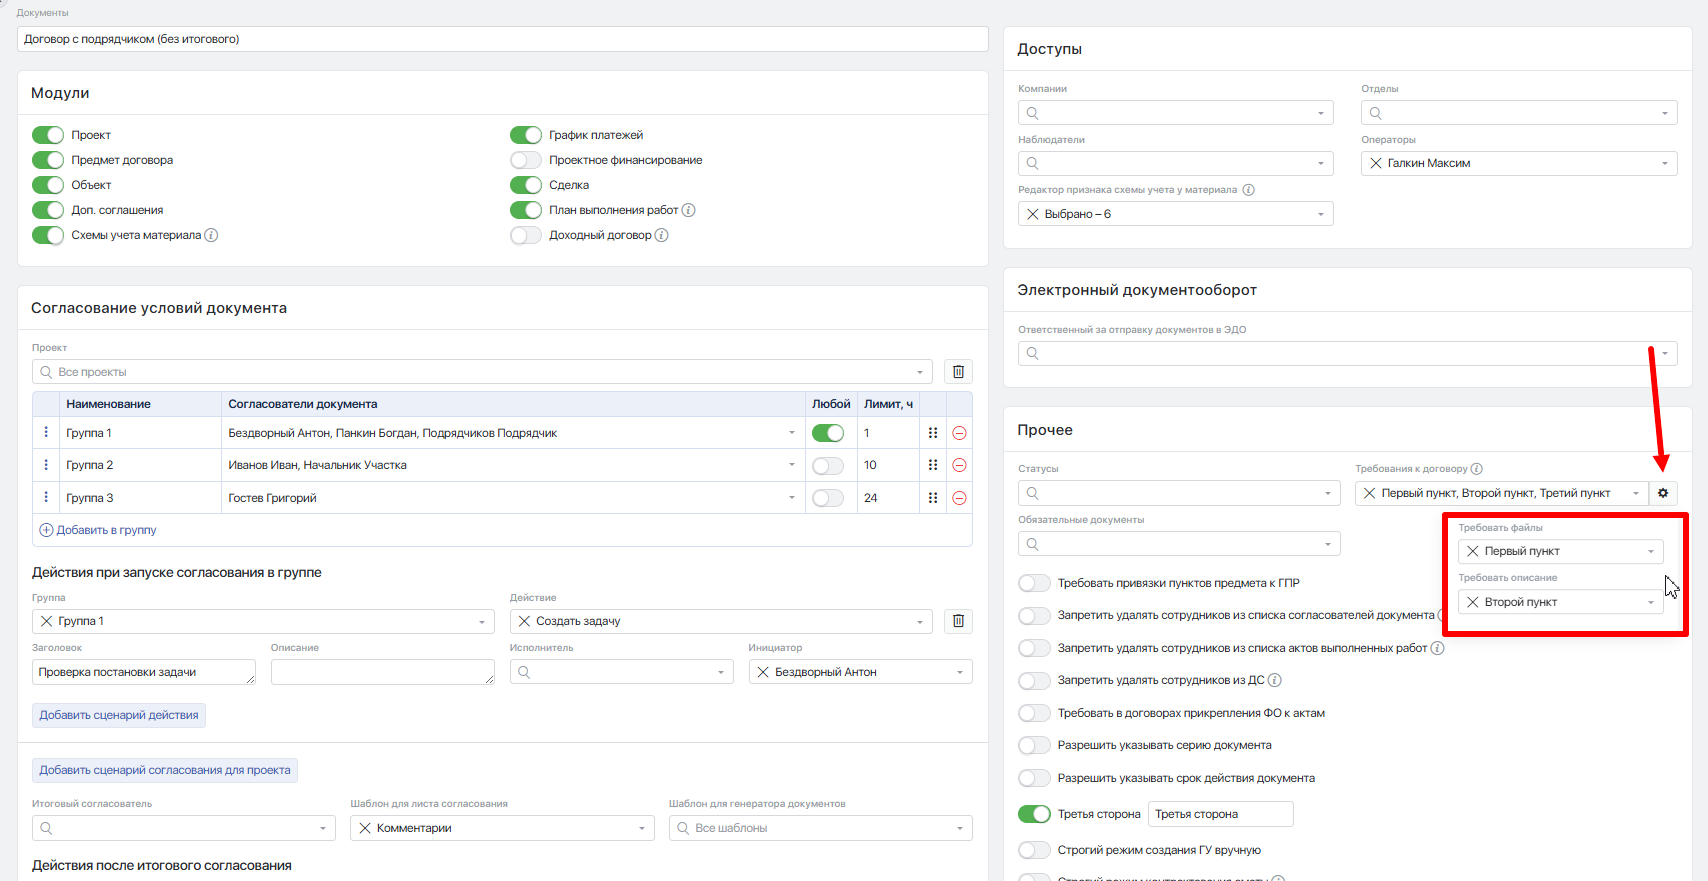Open the Действие dropdown with Создать задачу
Image resolution: width=1708 pixels, height=881 pixels.
pyautogui.click(x=919, y=621)
